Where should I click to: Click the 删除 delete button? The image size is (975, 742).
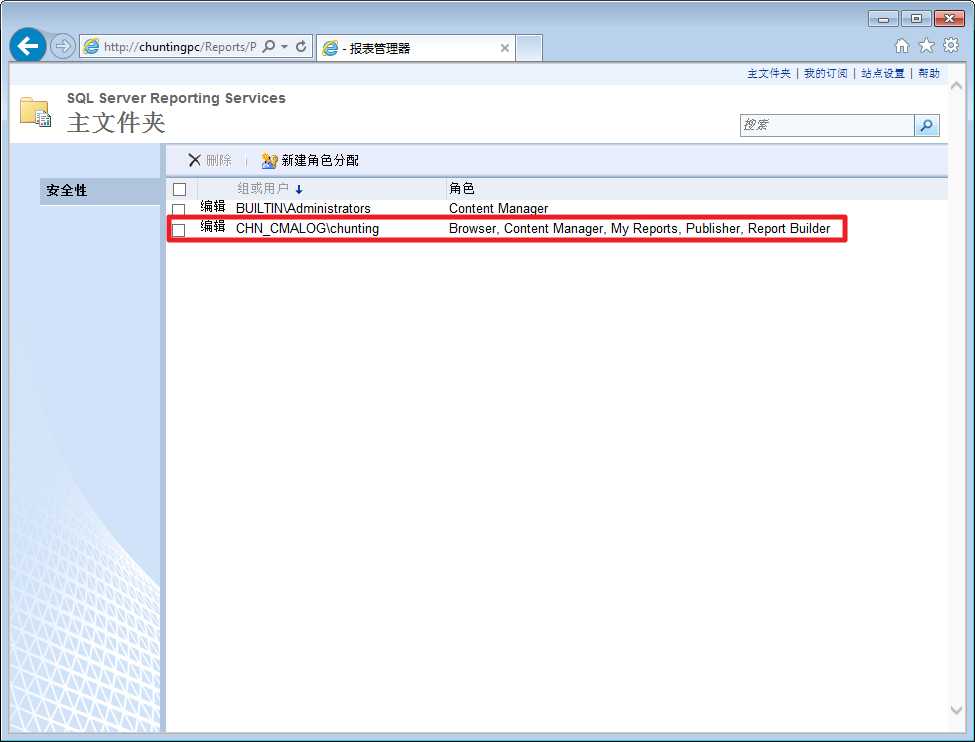(x=210, y=160)
